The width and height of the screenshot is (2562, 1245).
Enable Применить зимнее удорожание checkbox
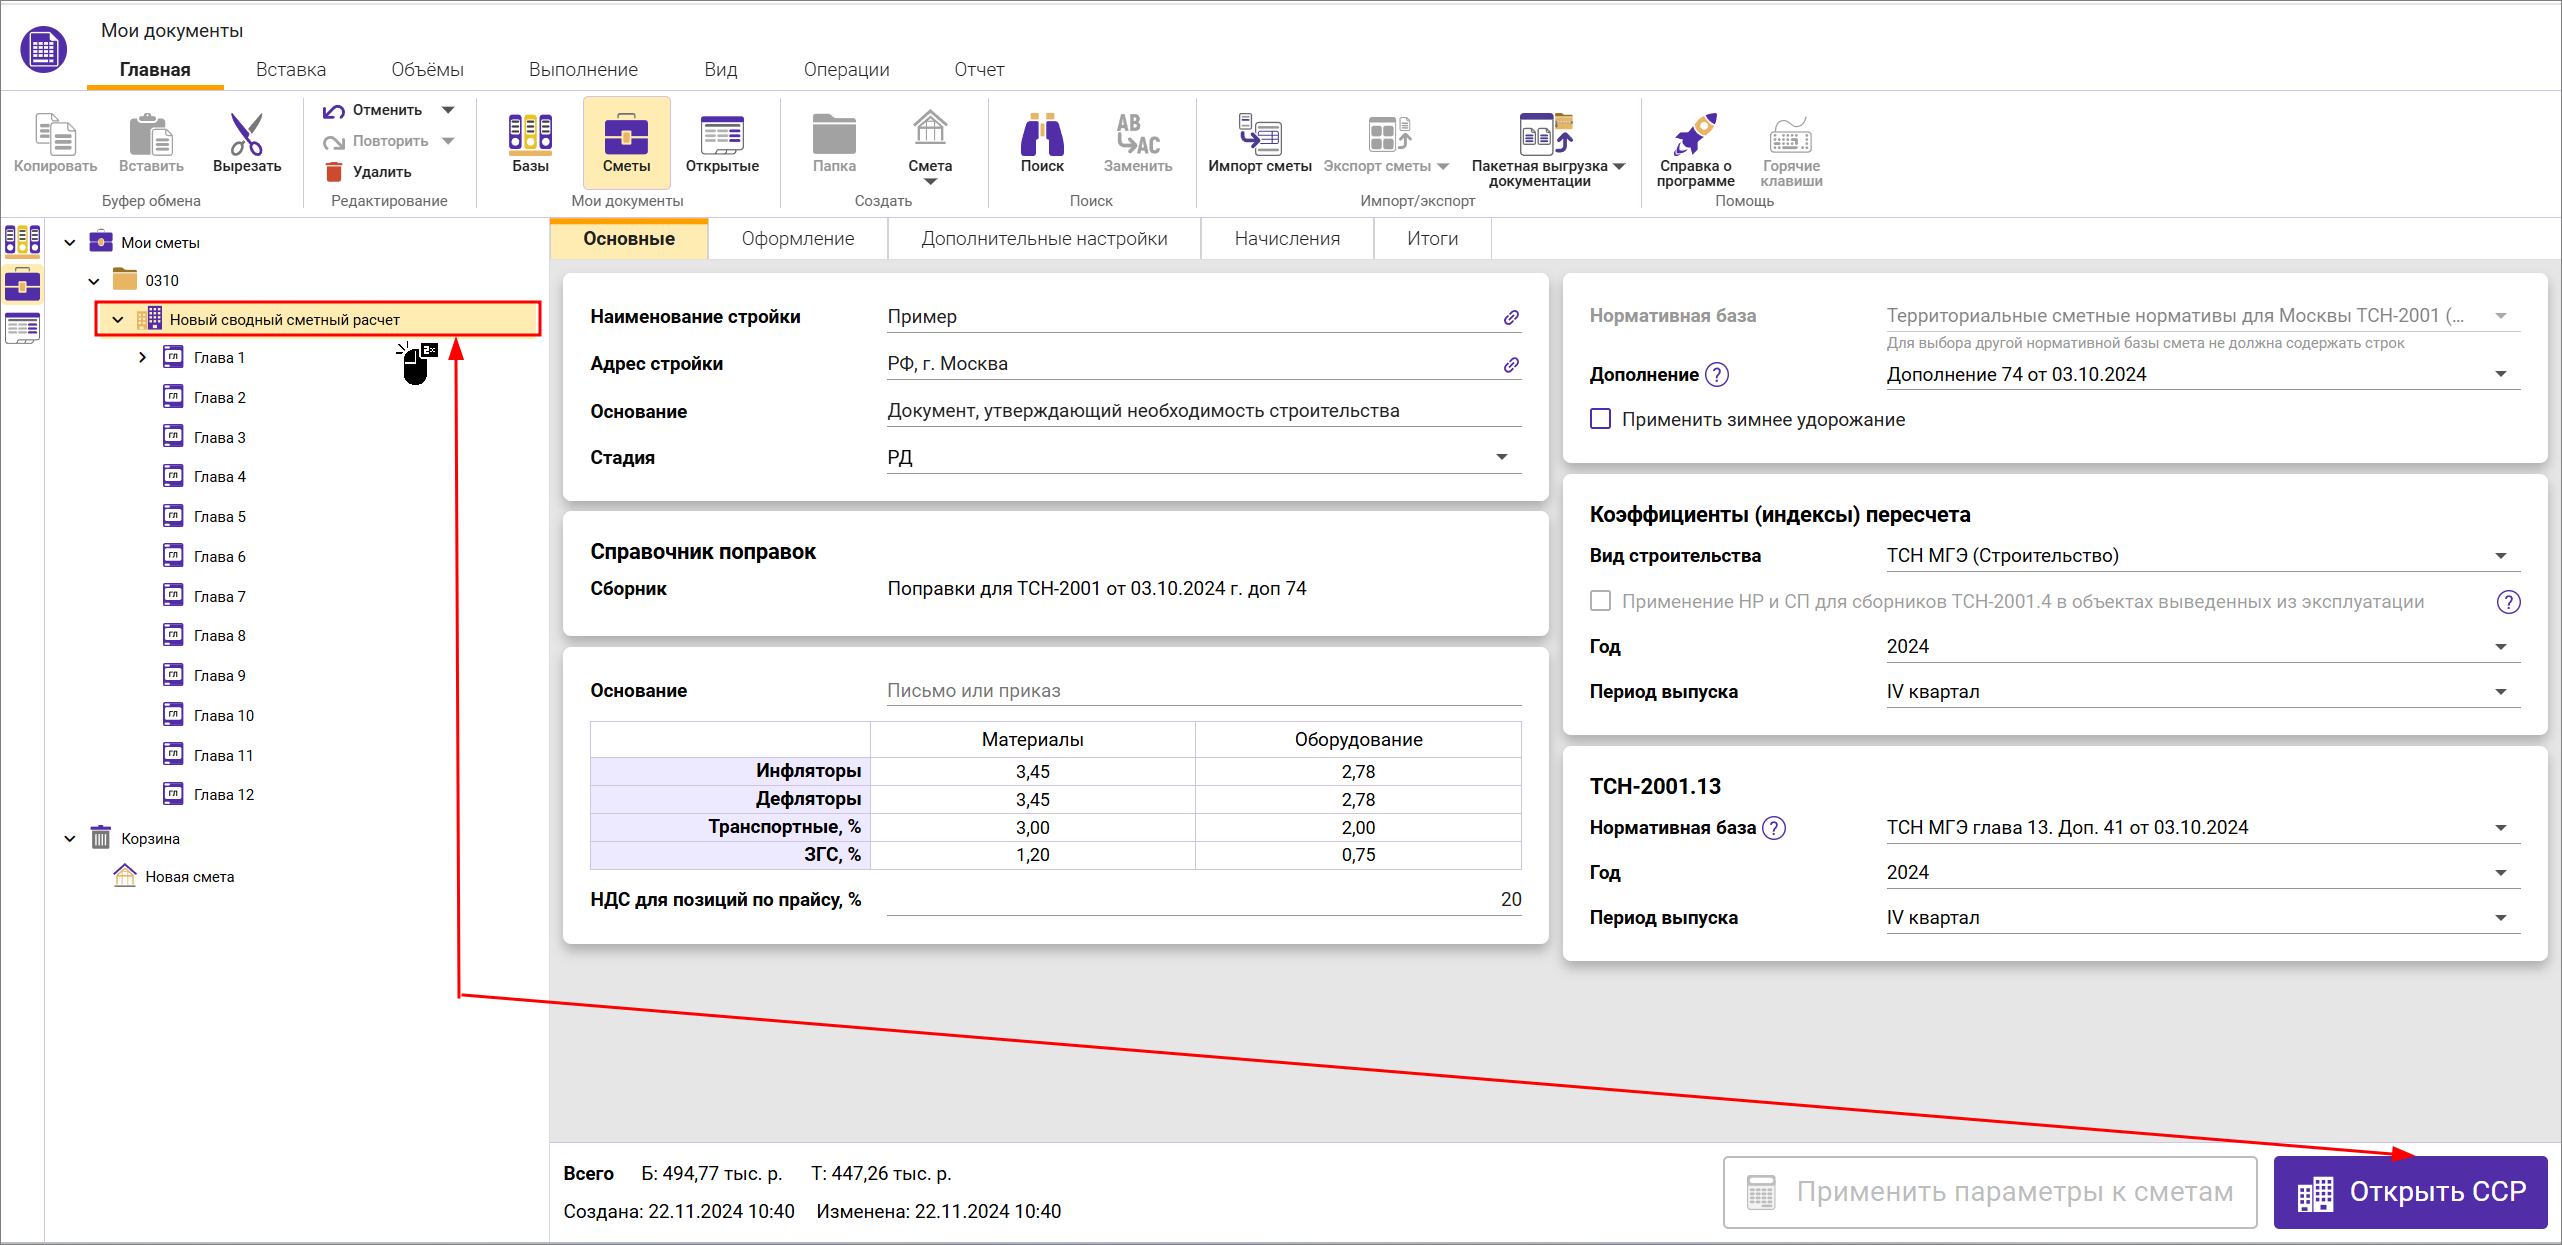[x=1600, y=420]
